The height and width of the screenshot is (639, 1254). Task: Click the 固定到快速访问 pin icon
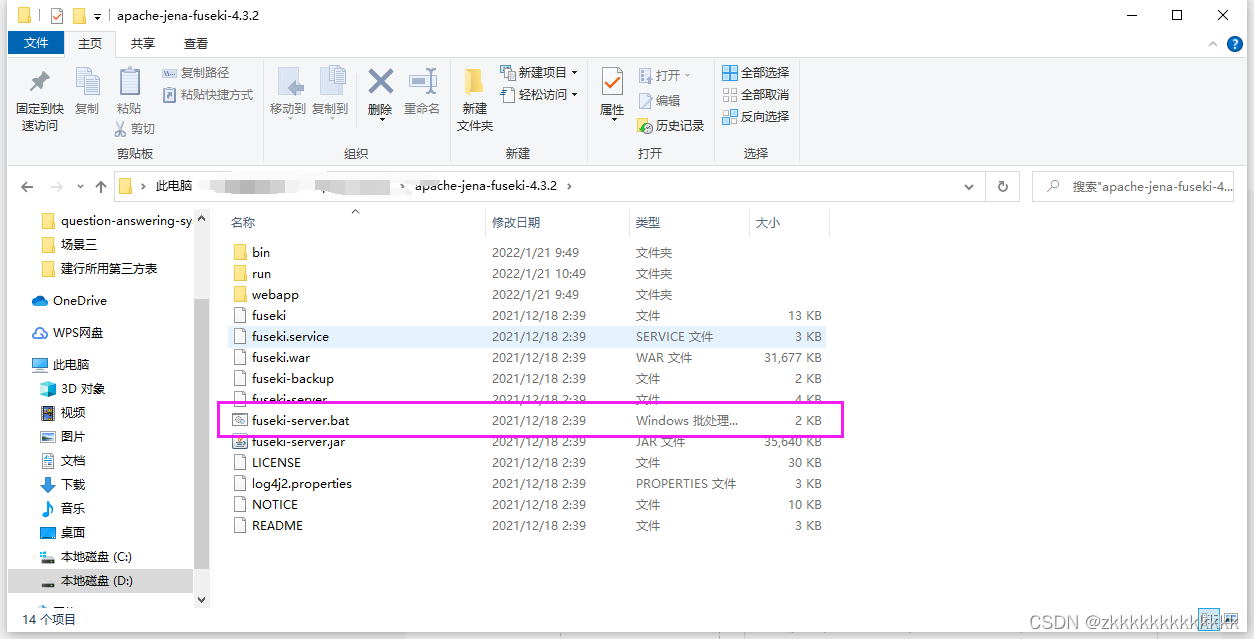40,82
